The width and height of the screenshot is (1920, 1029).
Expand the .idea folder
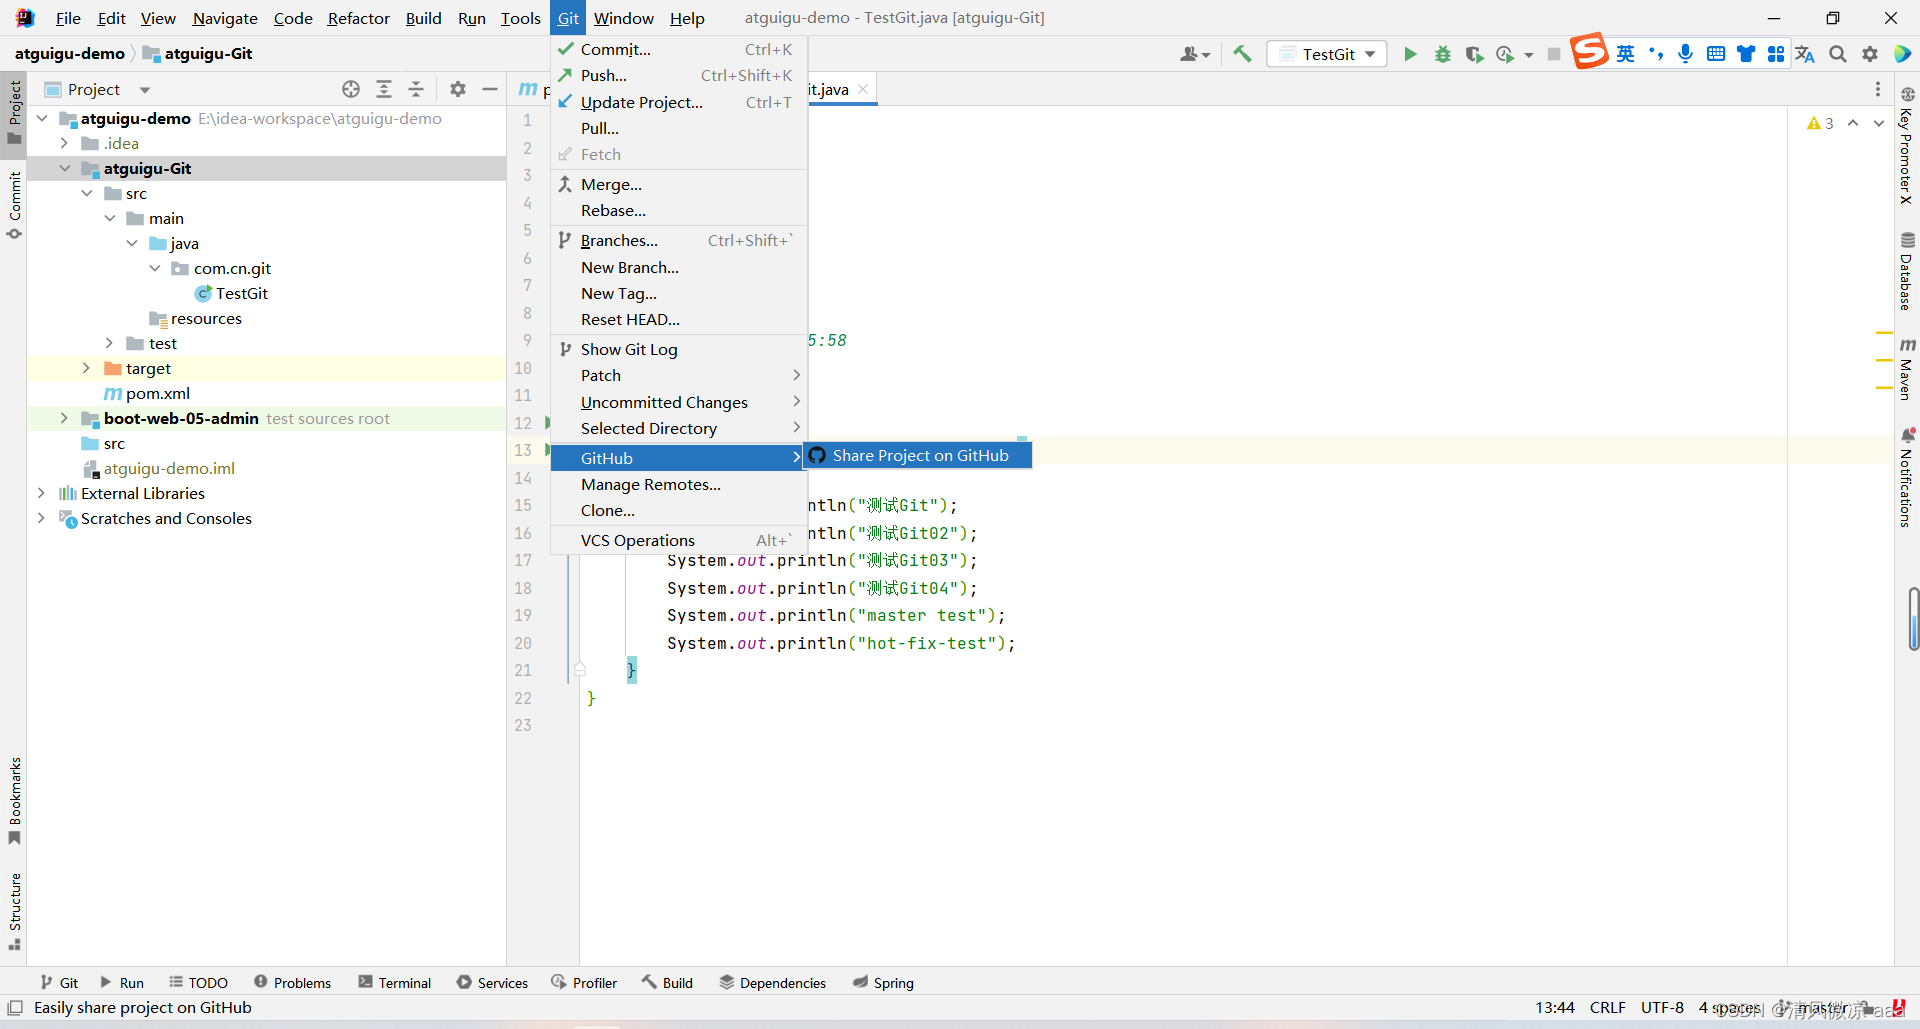(x=64, y=143)
